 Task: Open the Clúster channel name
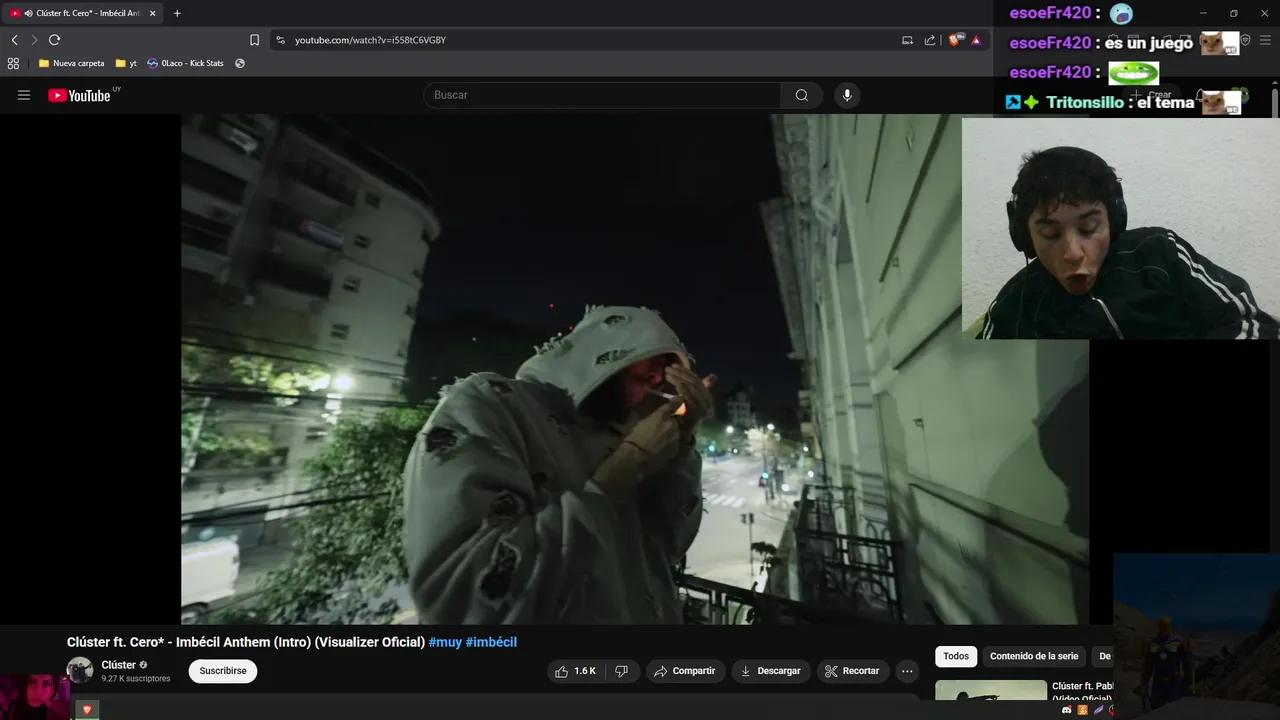pos(118,665)
